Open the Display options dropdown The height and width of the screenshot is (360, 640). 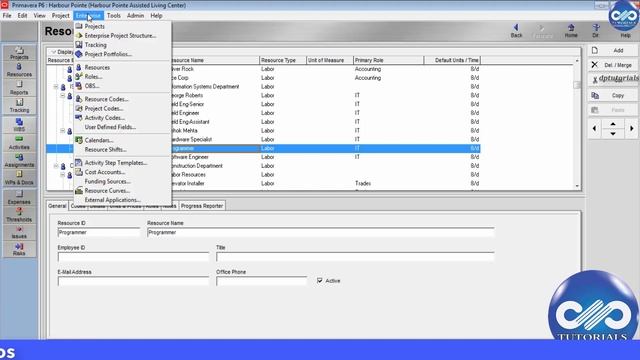pyautogui.click(x=62, y=52)
